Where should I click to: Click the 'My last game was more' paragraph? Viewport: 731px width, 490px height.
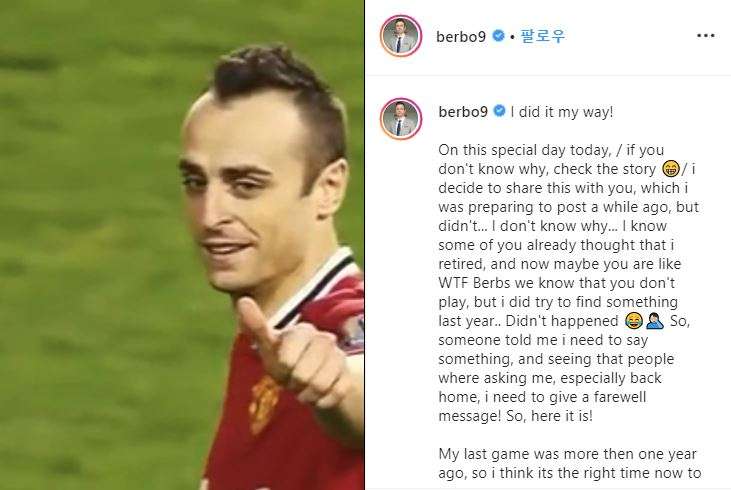pos(570,463)
